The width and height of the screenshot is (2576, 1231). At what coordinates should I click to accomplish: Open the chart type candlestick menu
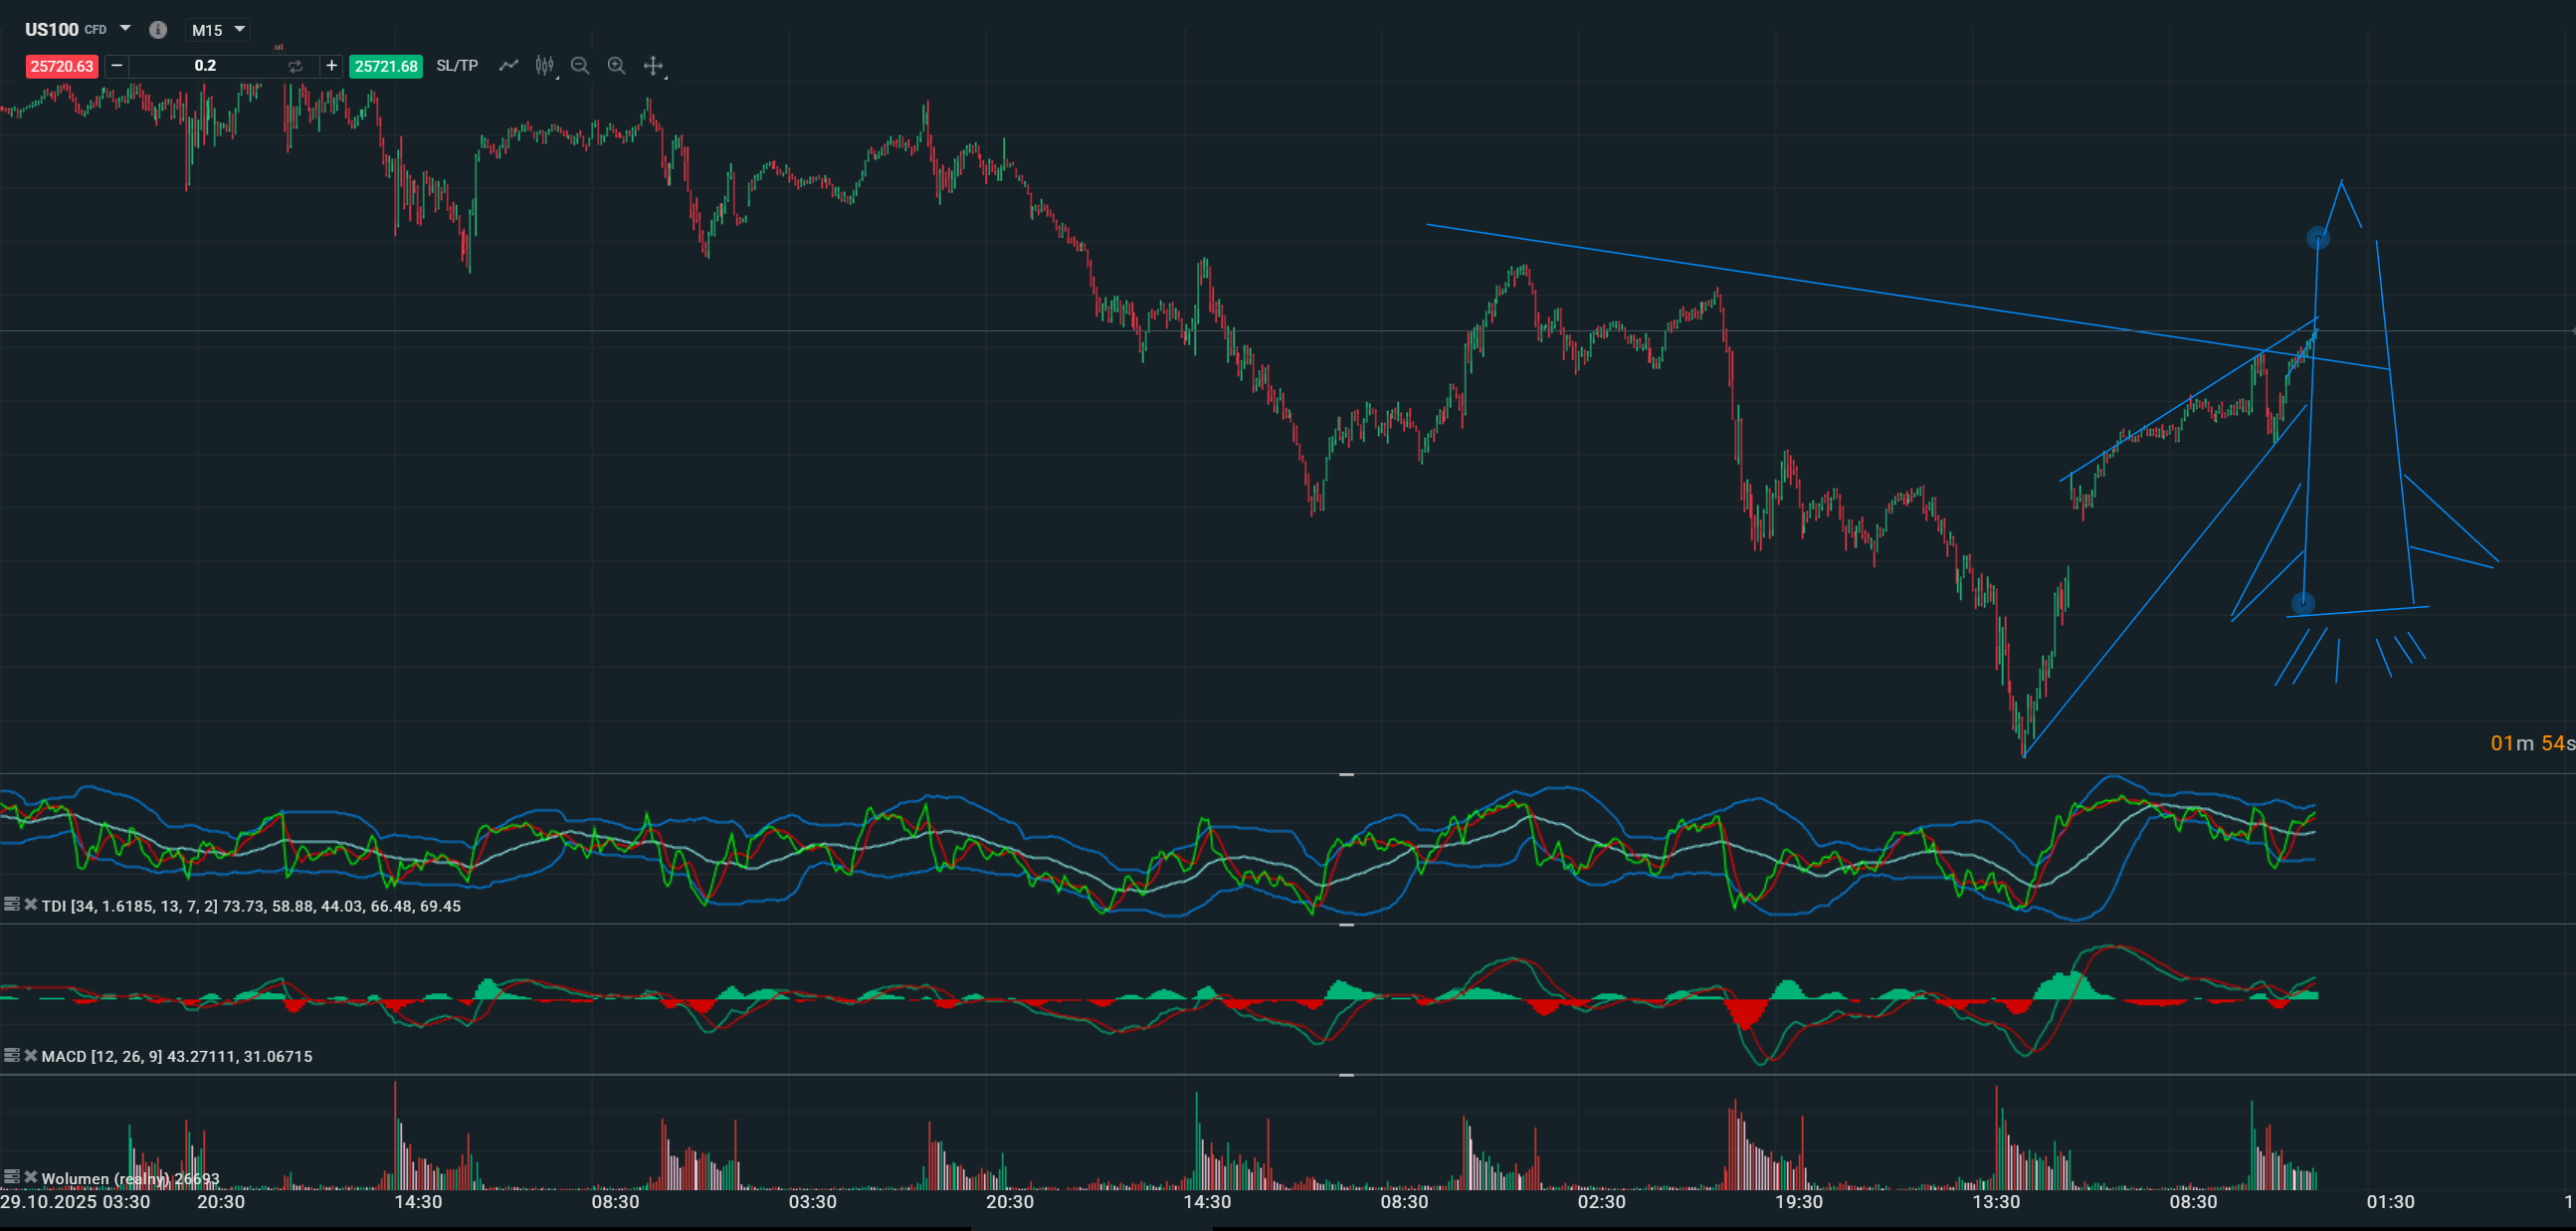point(544,66)
